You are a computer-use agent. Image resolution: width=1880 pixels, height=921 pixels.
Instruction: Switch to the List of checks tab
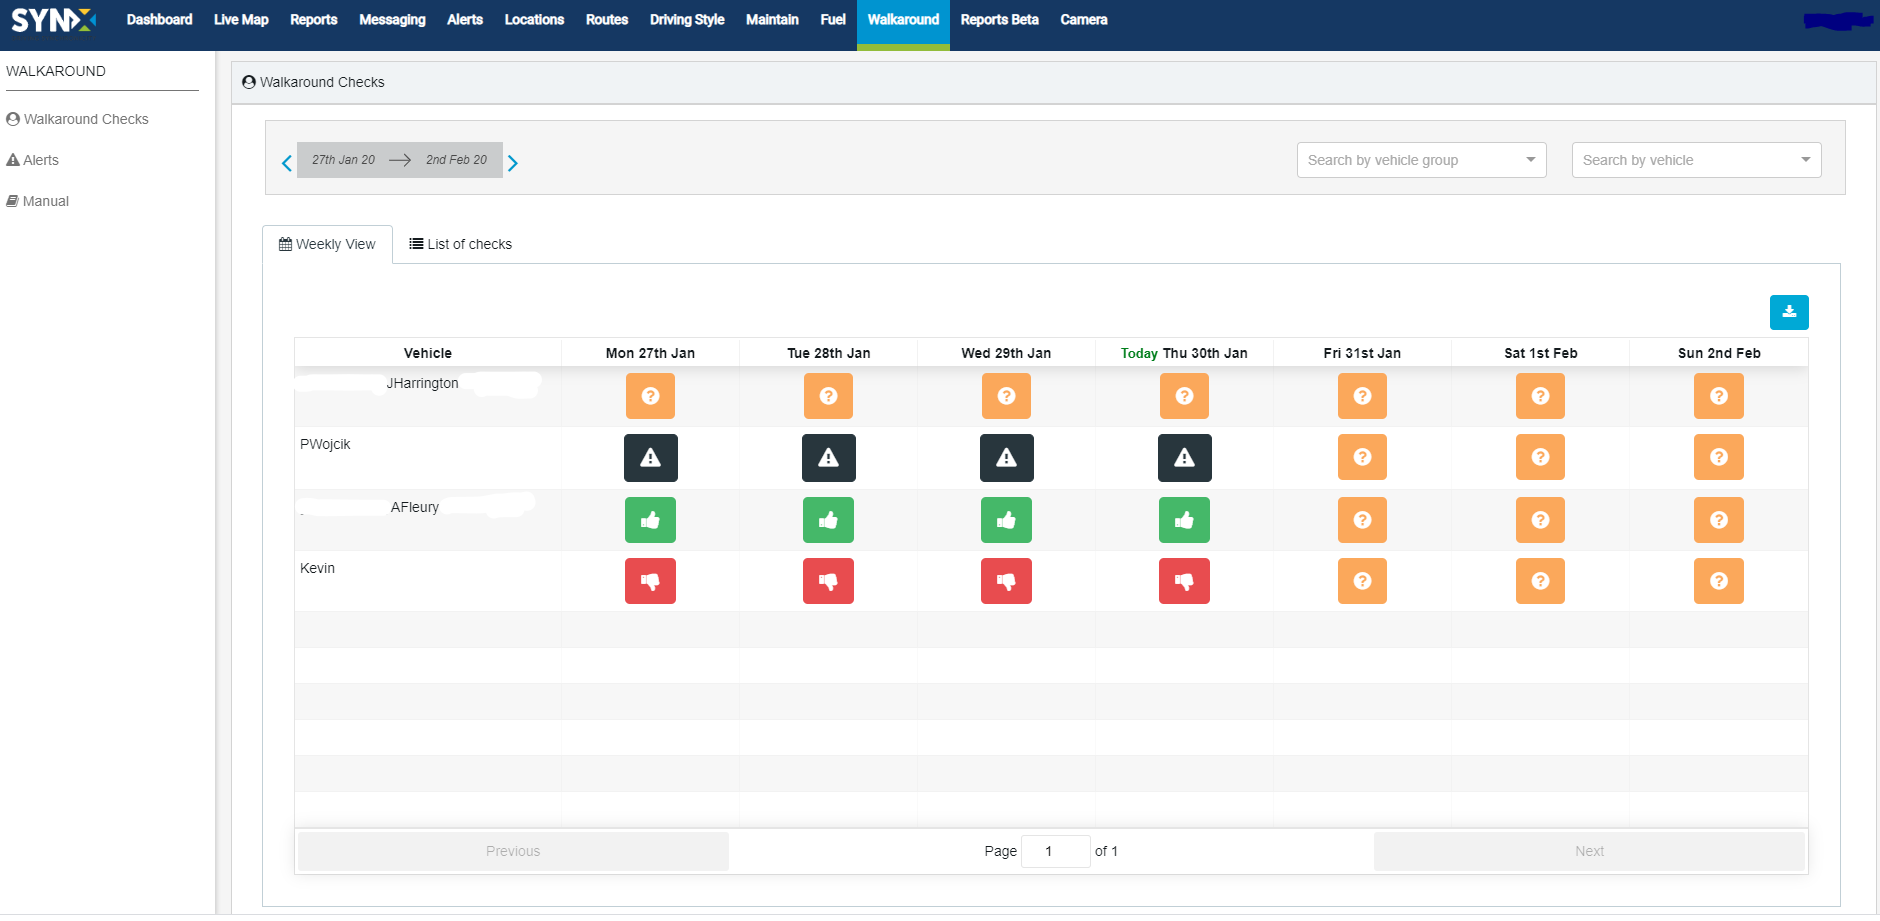click(460, 244)
